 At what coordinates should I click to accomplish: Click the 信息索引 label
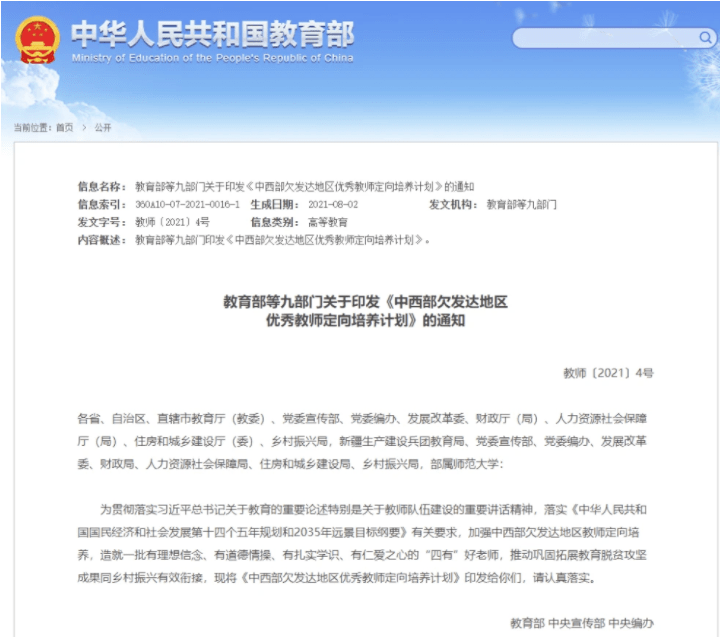click(102, 205)
